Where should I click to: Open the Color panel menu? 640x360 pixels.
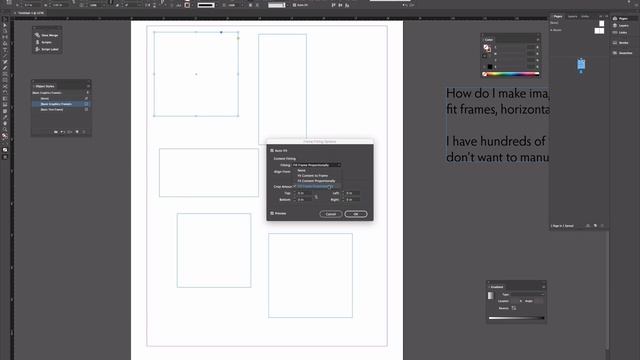(538, 40)
